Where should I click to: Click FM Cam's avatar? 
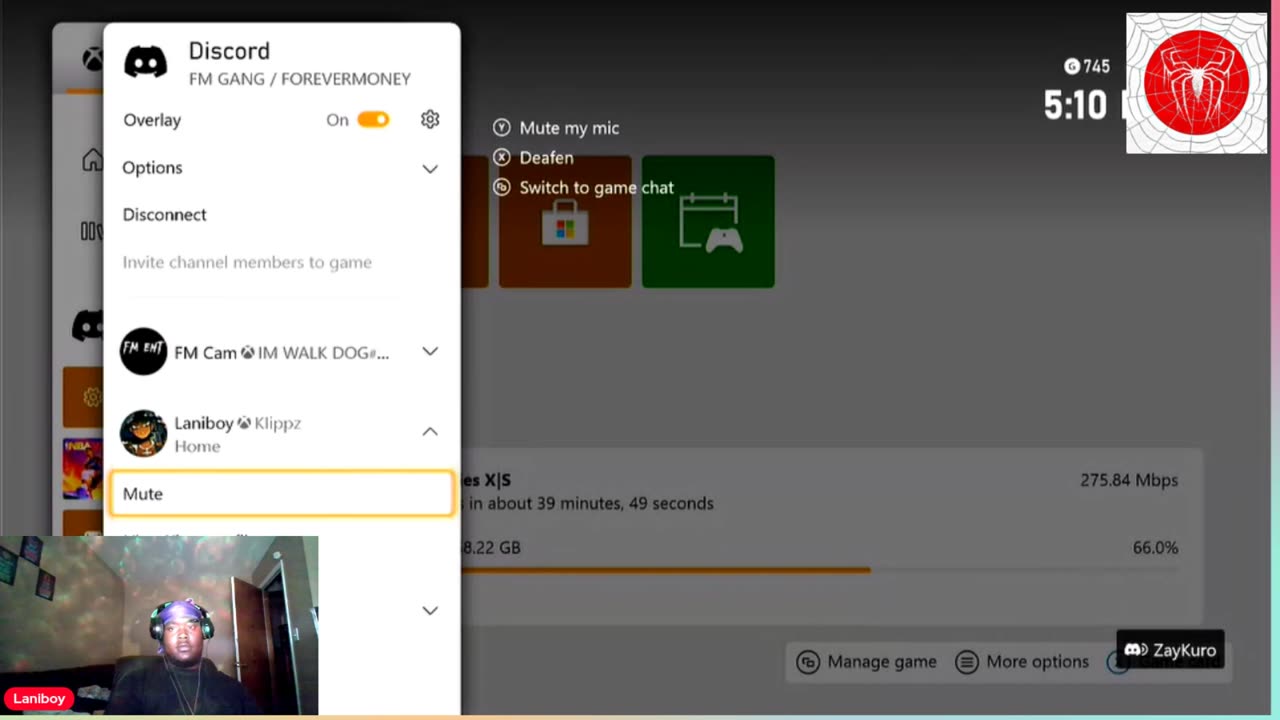point(144,351)
